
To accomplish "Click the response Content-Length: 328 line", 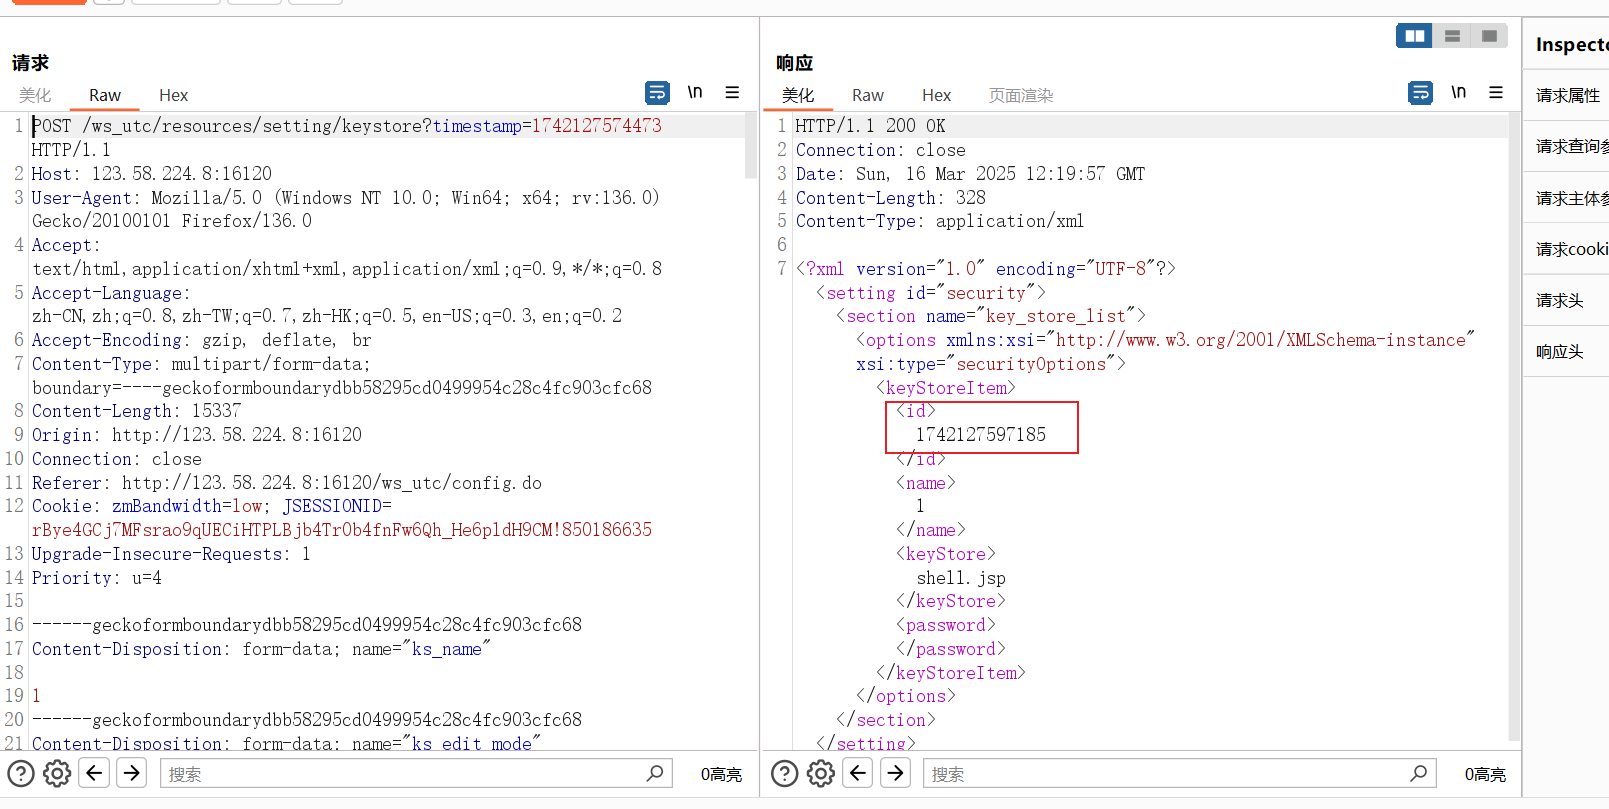I will coord(890,198).
